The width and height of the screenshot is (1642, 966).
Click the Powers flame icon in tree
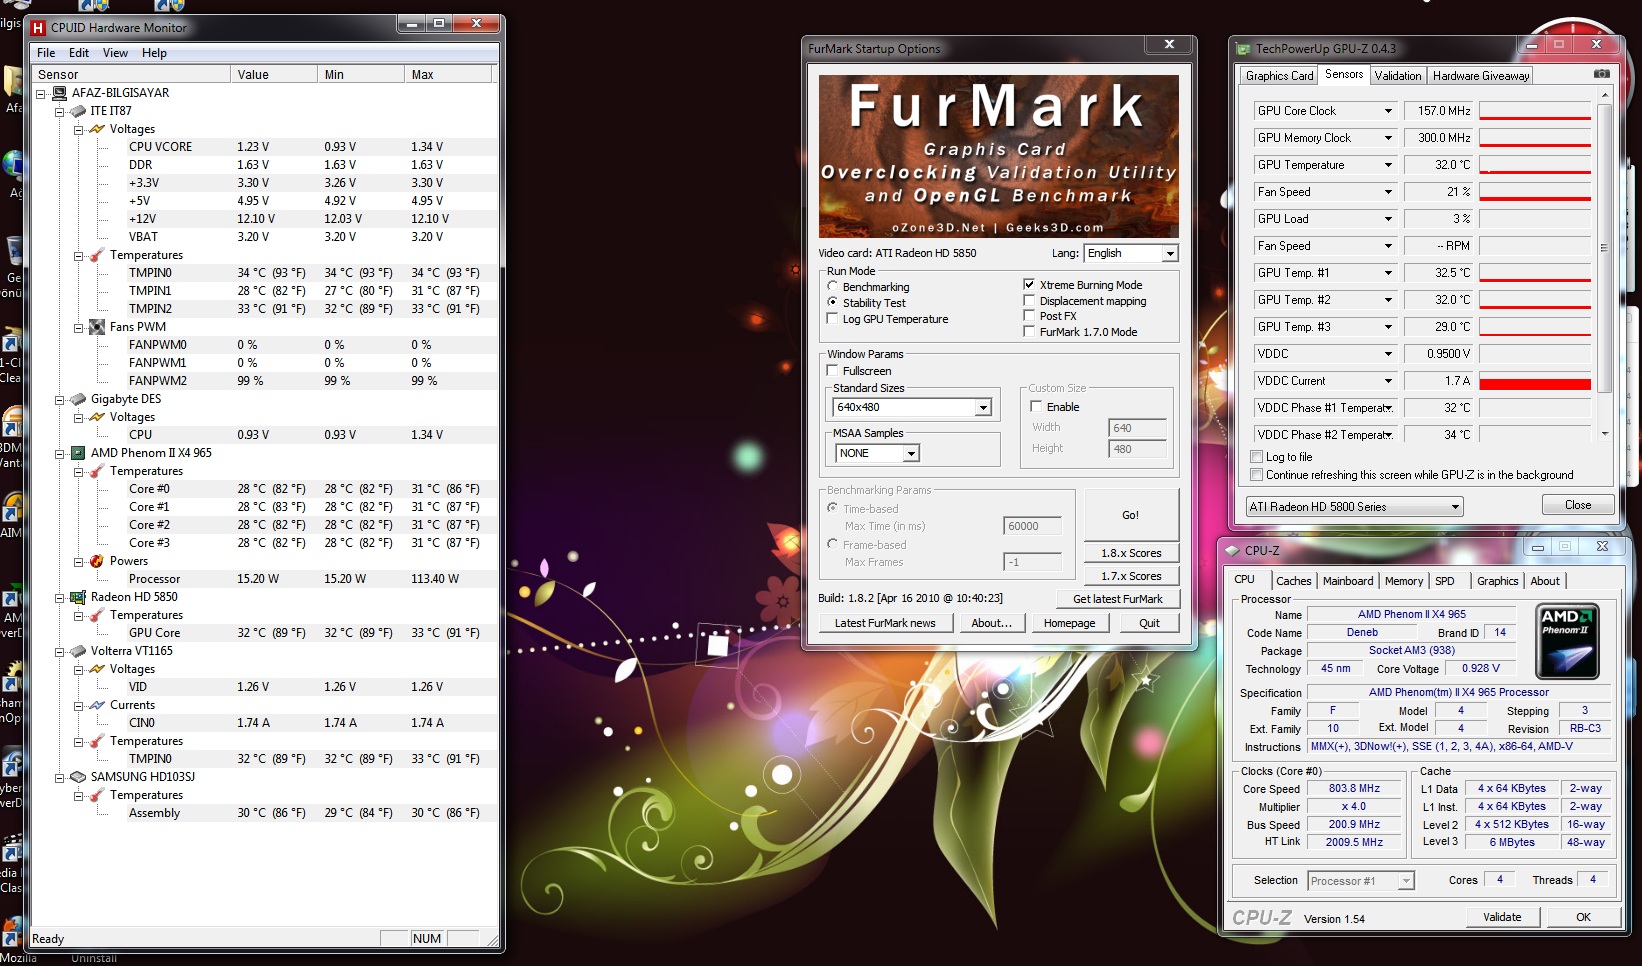click(97, 561)
